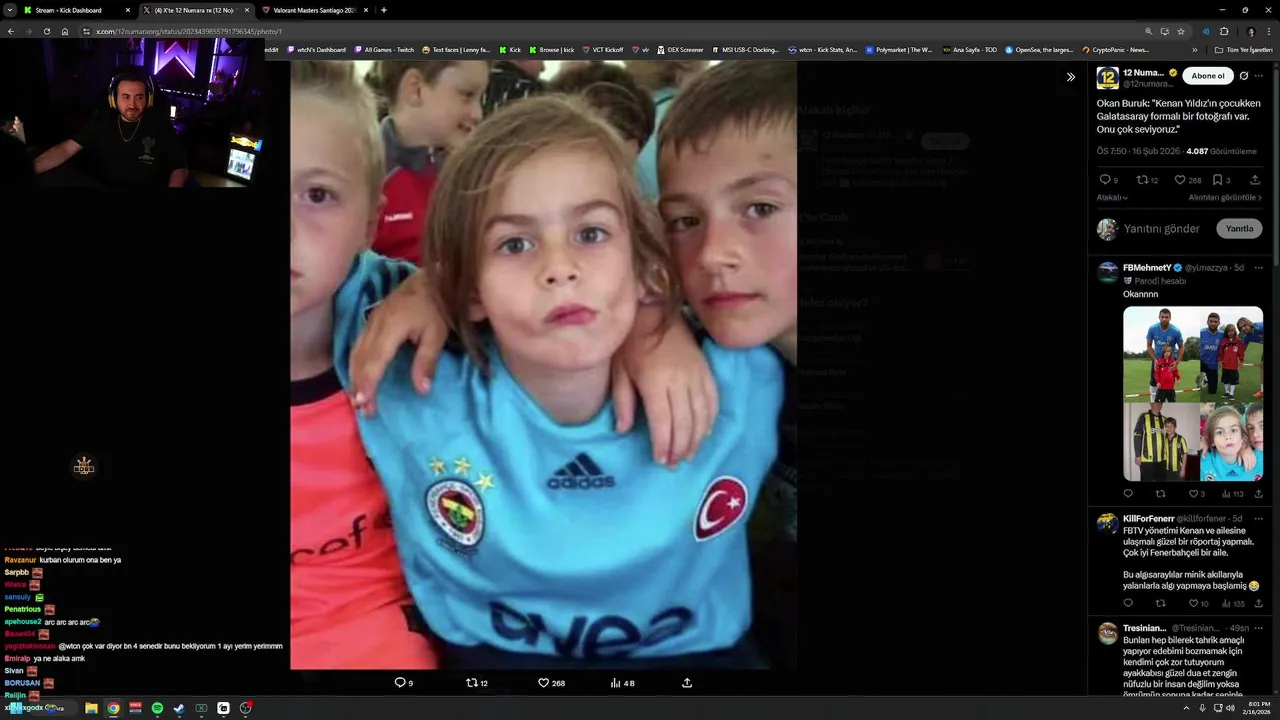
Task: Open the OpenSea bookmark
Action: tap(1038, 49)
